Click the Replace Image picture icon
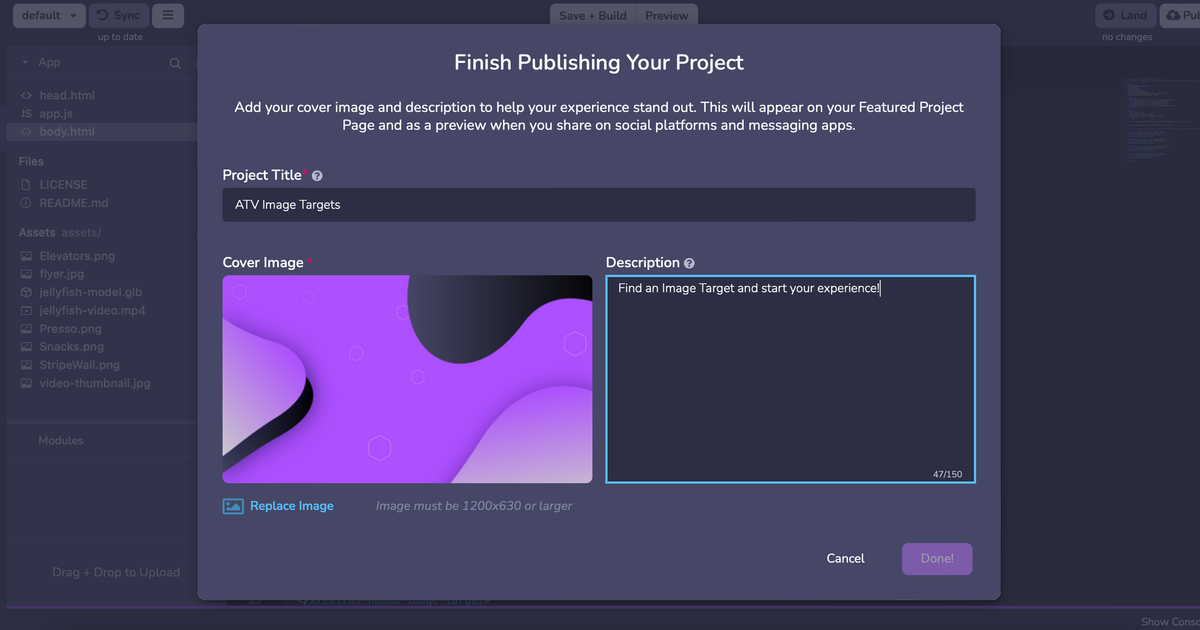The height and width of the screenshot is (630, 1200). tap(233, 506)
